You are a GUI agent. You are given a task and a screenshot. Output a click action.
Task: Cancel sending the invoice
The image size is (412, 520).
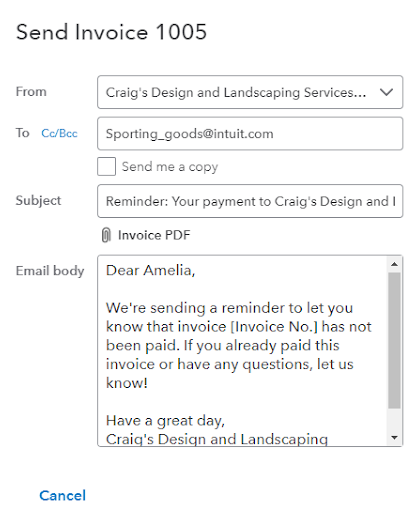point(63,495)
